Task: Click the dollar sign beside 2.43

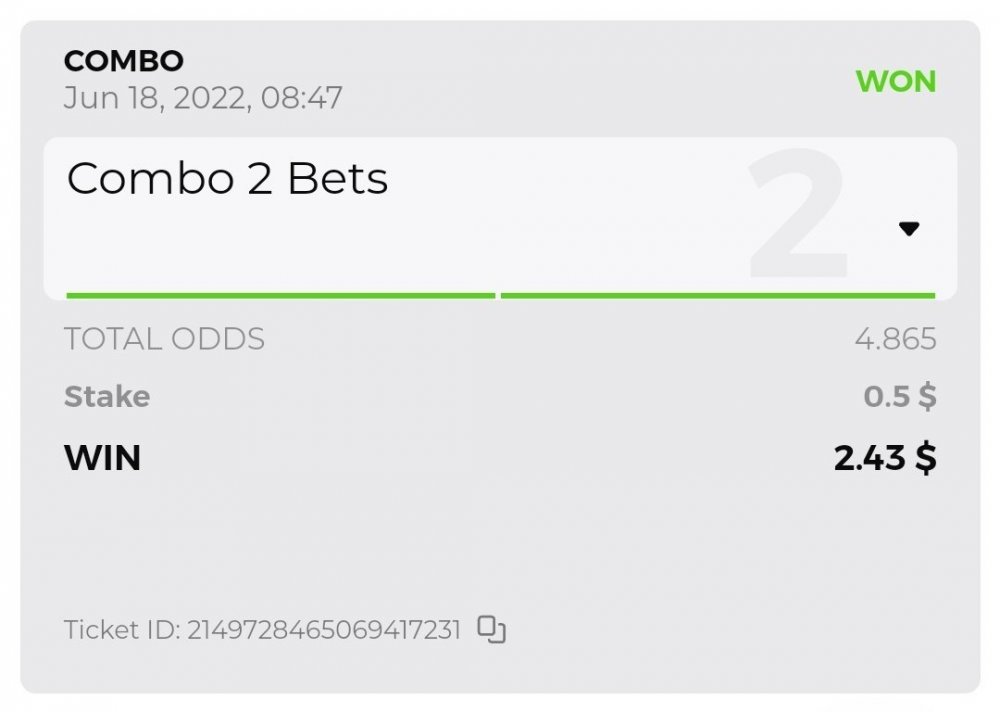Action: tap(926, 458)
